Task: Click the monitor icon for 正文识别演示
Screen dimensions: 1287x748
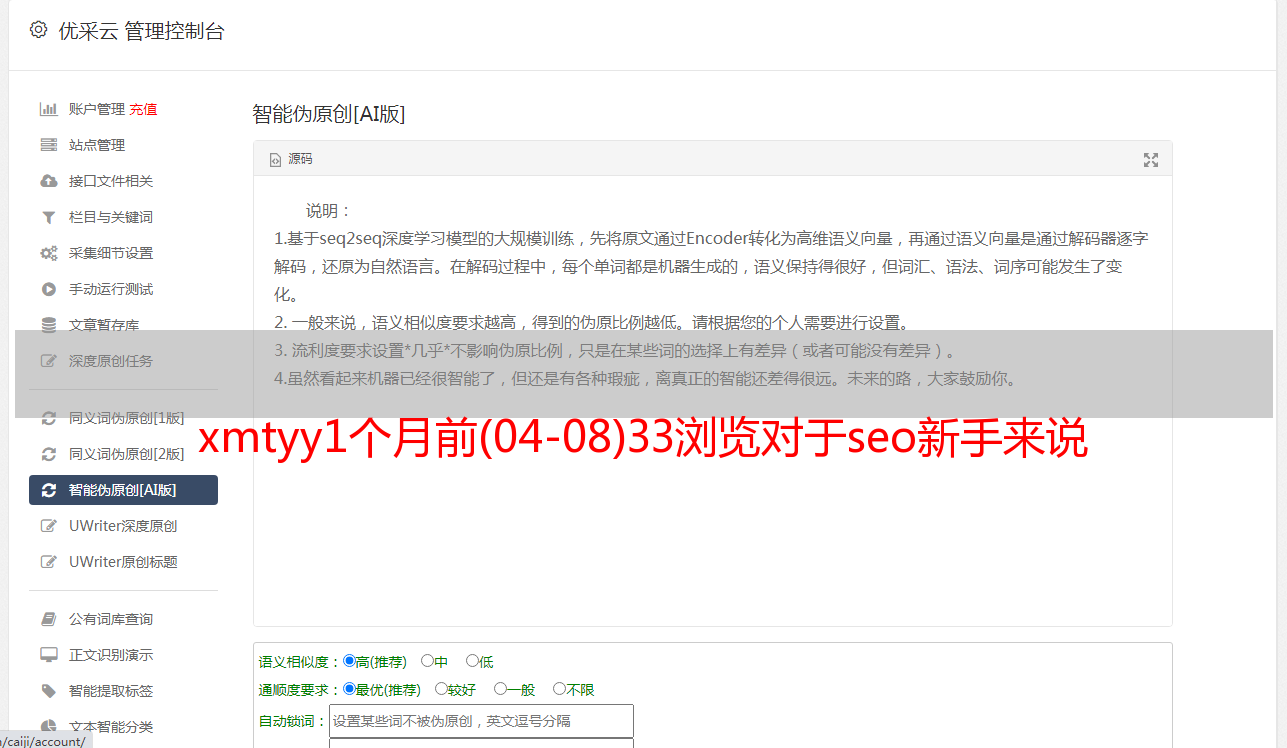Action: tap(48, 655)
